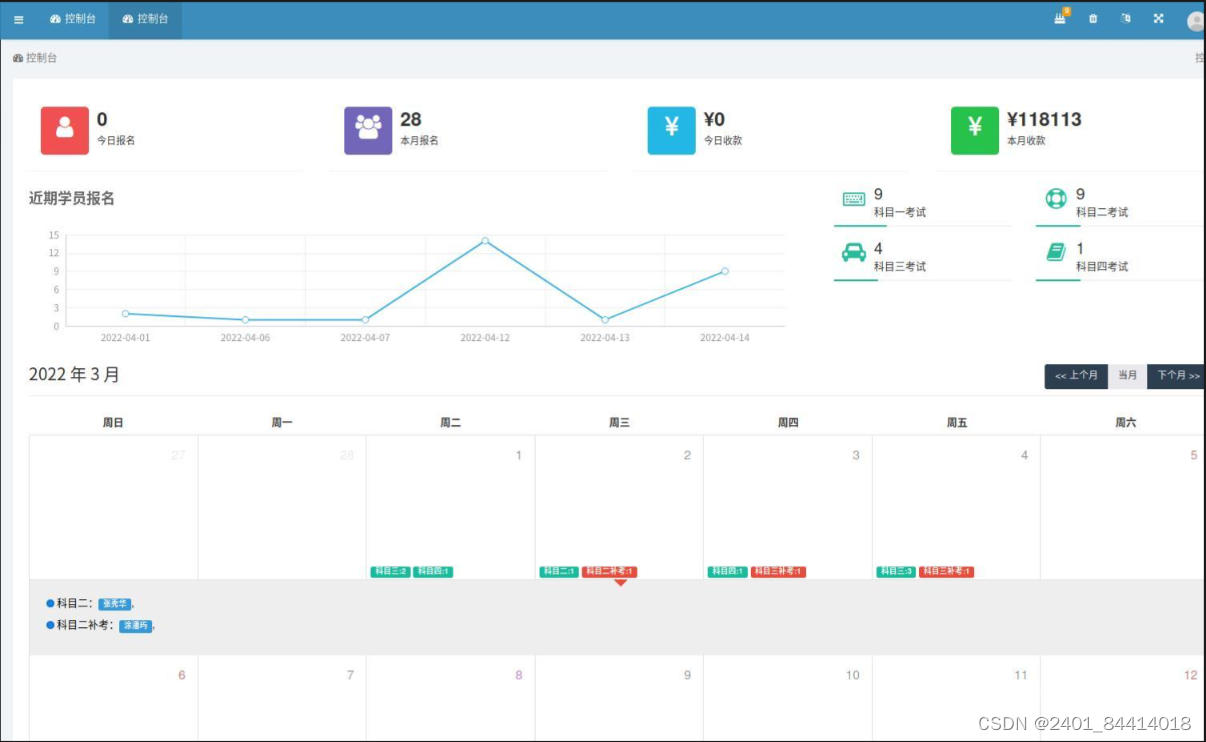1206x742 pixels.
Task: Click the 科目二考试 lifebuoy icon
Action: point(1056,199)
